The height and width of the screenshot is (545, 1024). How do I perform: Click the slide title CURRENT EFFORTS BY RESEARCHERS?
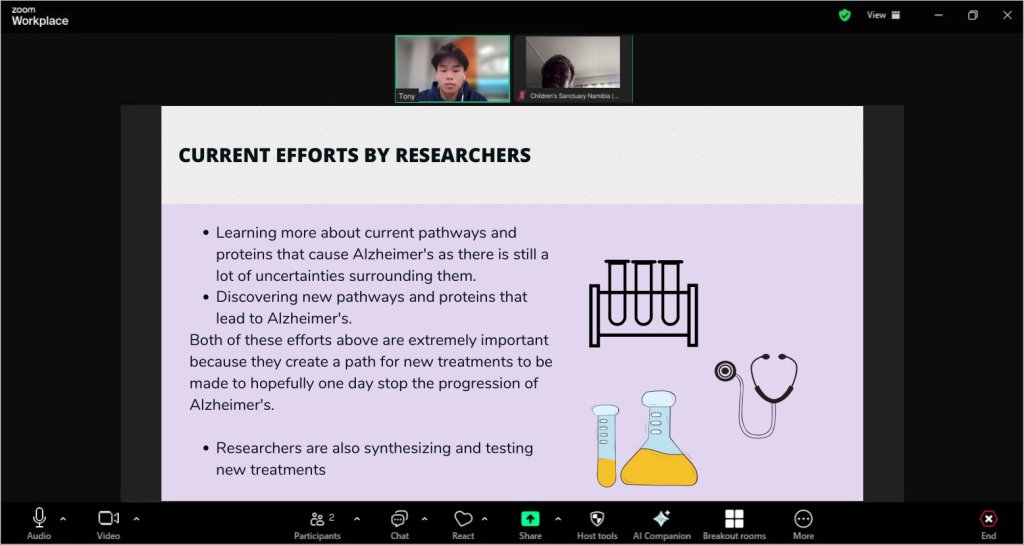355,155
